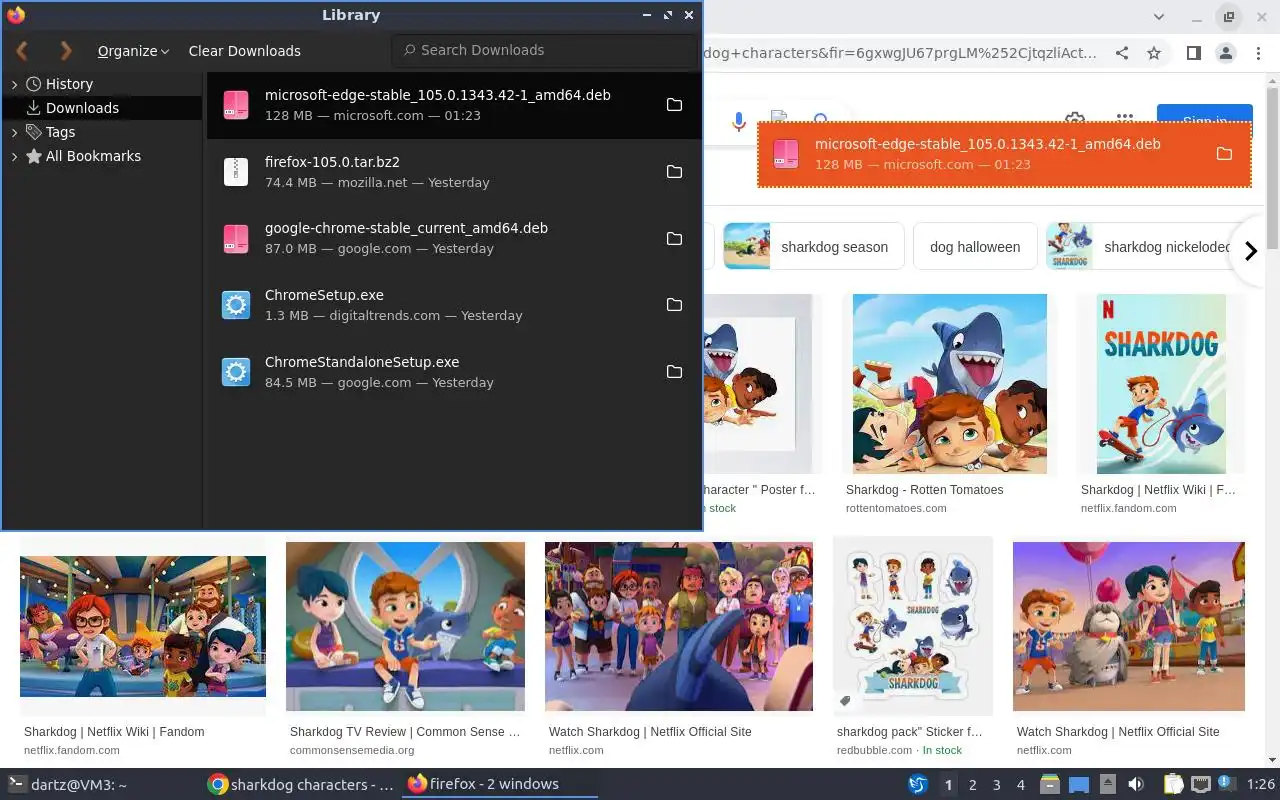Click Sharkdog - Rotten Tomatoes caption link
This screenshot has height=800, width=1280.
(924, 490)
